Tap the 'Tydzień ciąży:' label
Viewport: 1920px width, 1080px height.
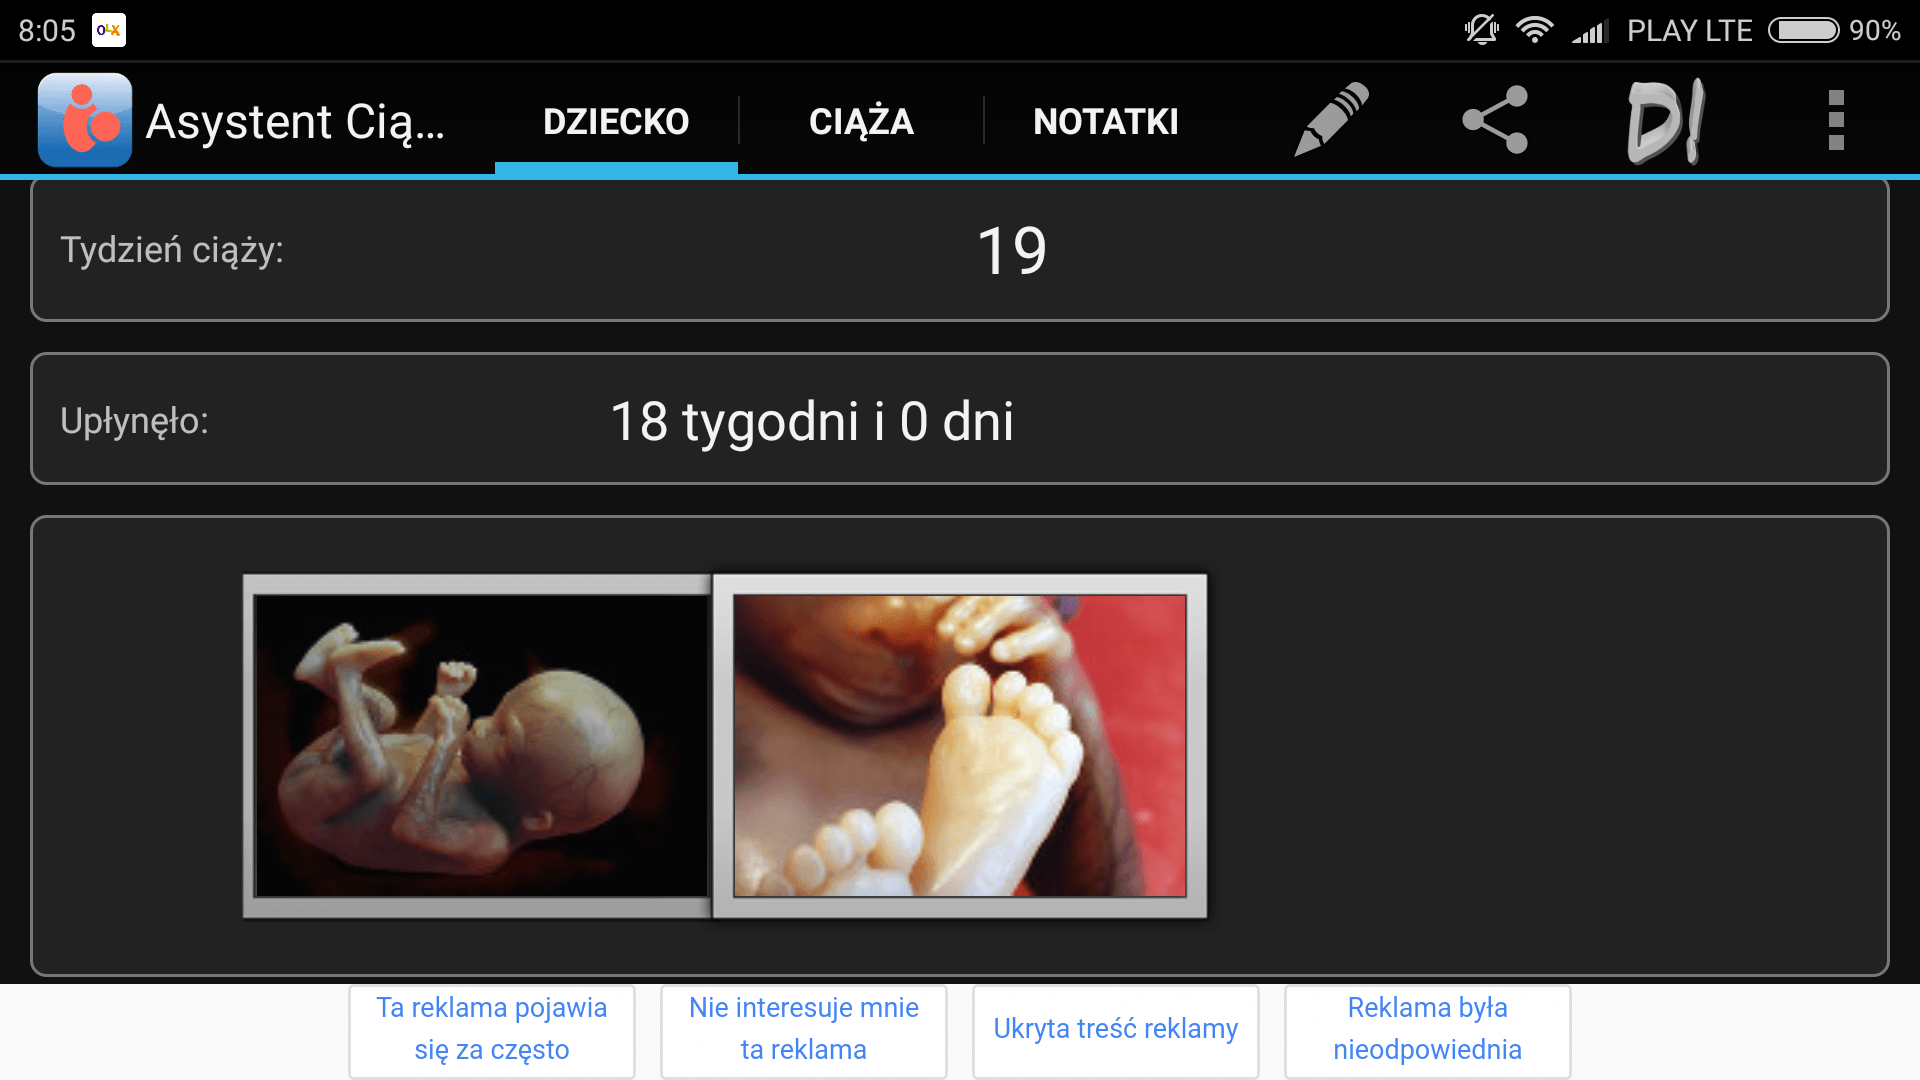(x=172, y=250)
